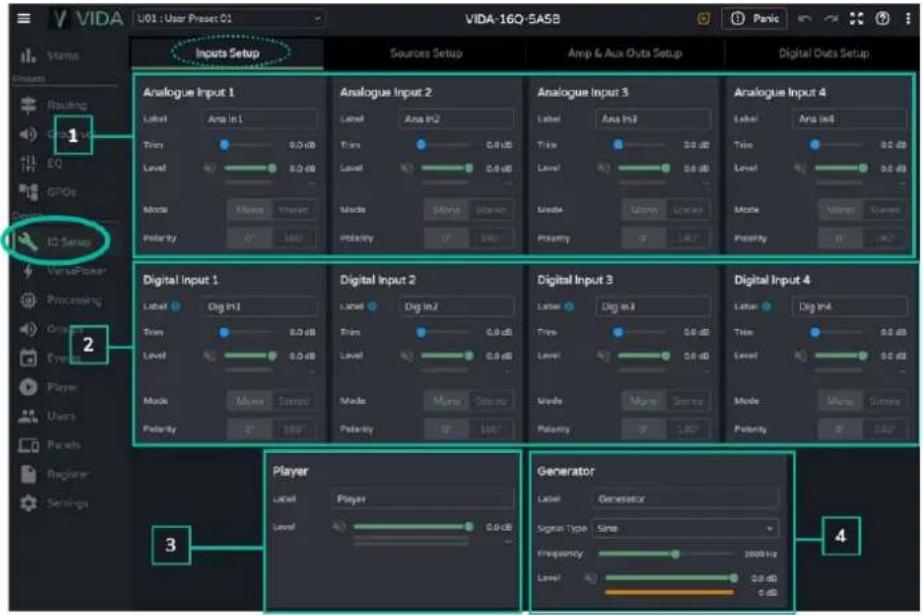This screenshot has height=615, width=923.
Task: Click Digital Input 3 Label field
Action: click(653, 307)
